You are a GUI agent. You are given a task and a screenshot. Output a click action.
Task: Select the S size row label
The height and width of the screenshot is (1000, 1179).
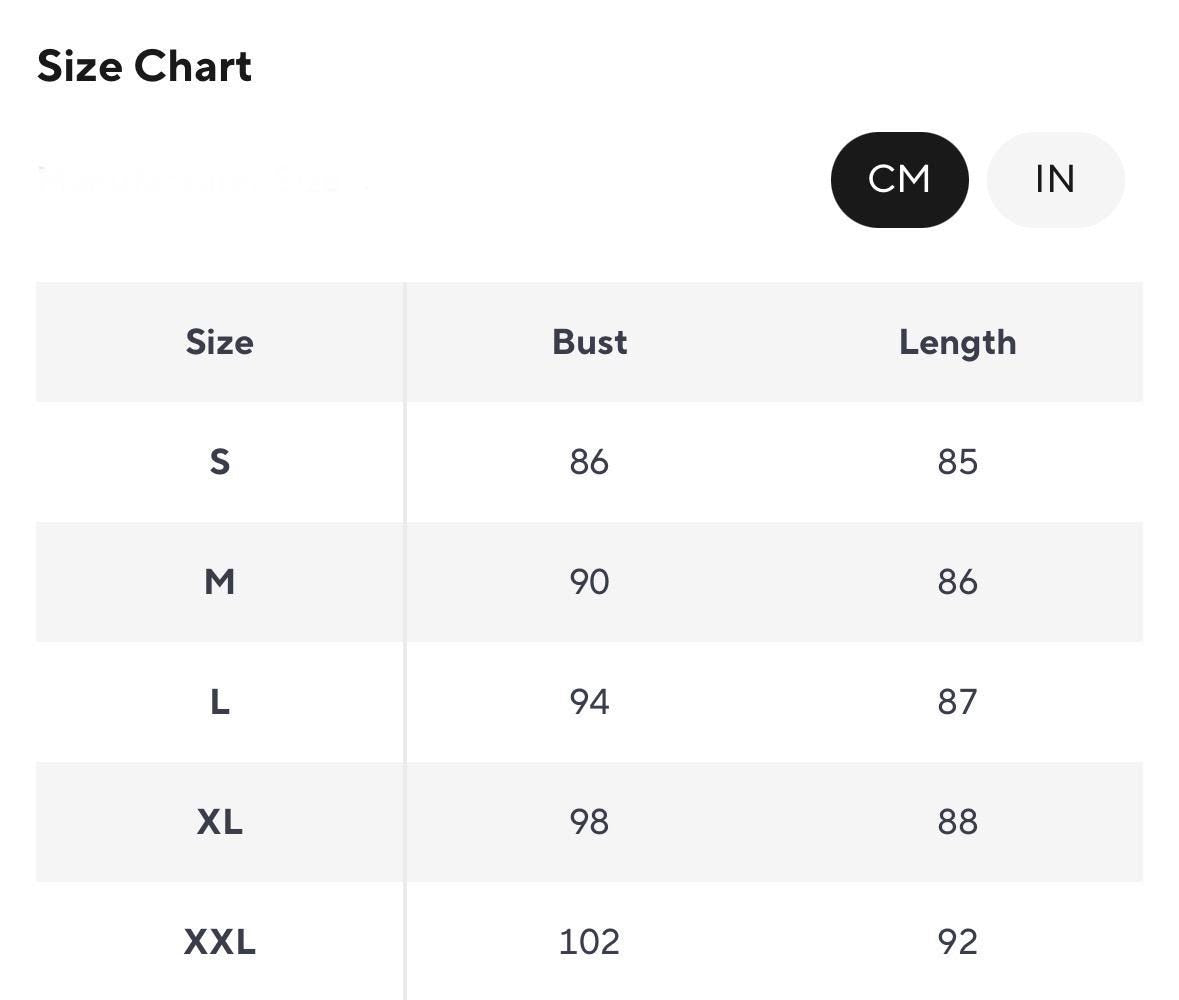(x=219, y=462)
